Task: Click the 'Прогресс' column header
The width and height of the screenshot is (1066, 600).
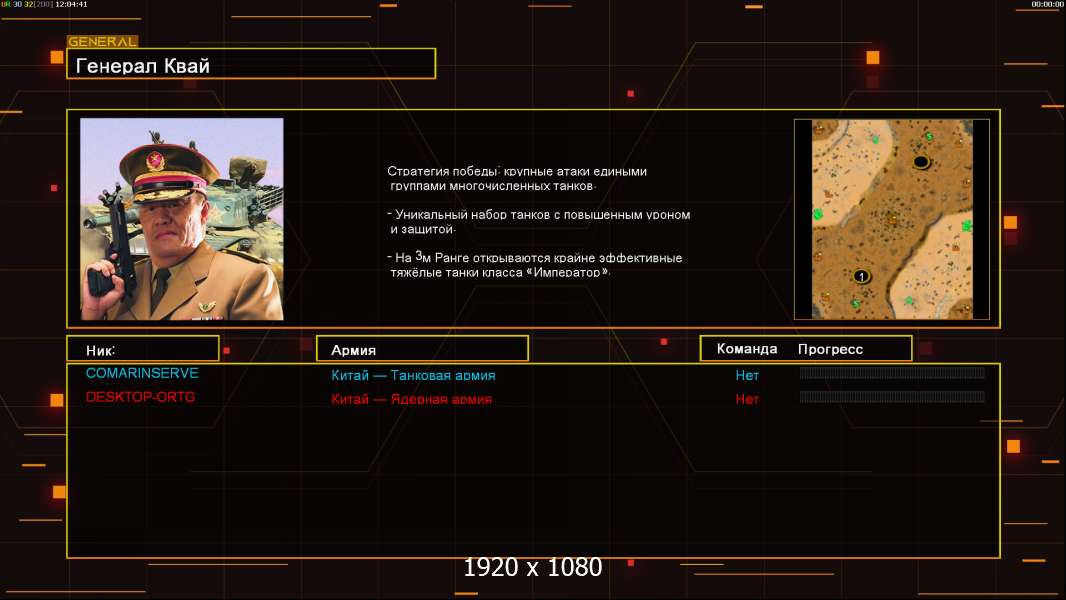Action: (830, 349)
